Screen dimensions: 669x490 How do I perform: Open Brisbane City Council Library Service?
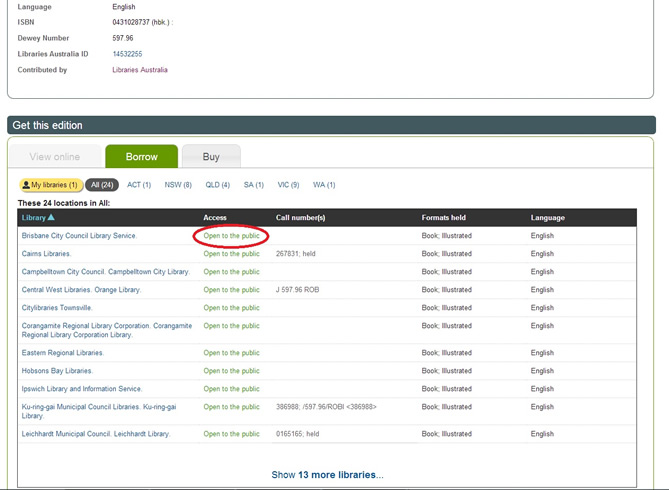pos(79,236)
